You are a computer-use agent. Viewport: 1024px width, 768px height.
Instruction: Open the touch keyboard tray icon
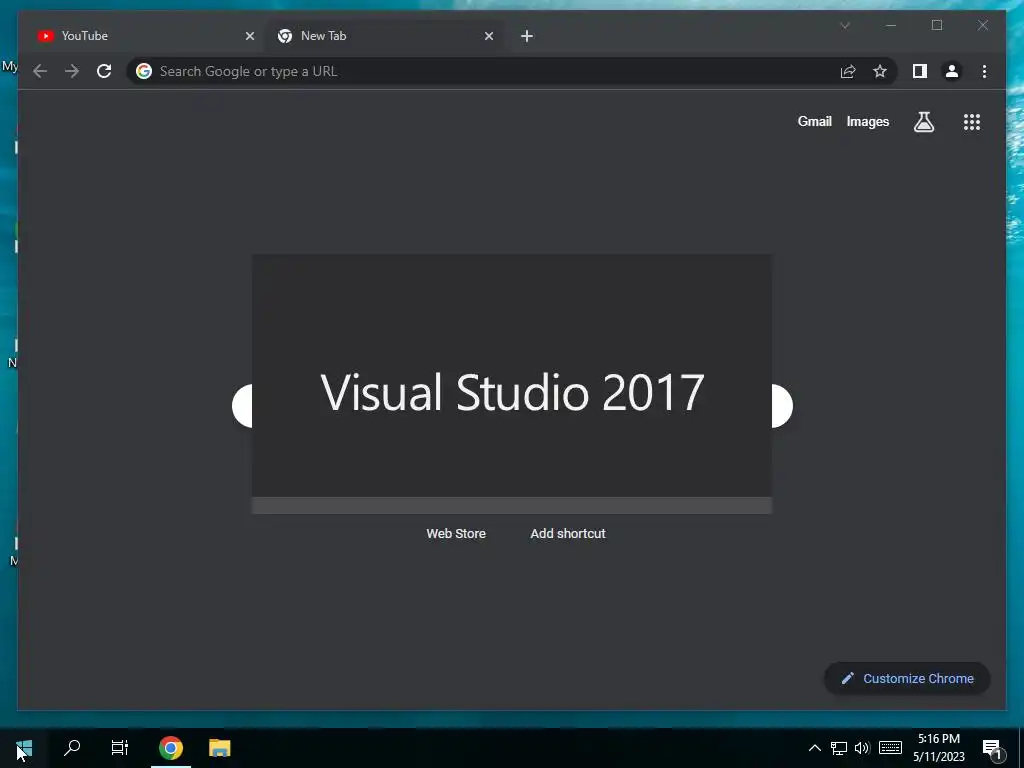click(890, 748)
